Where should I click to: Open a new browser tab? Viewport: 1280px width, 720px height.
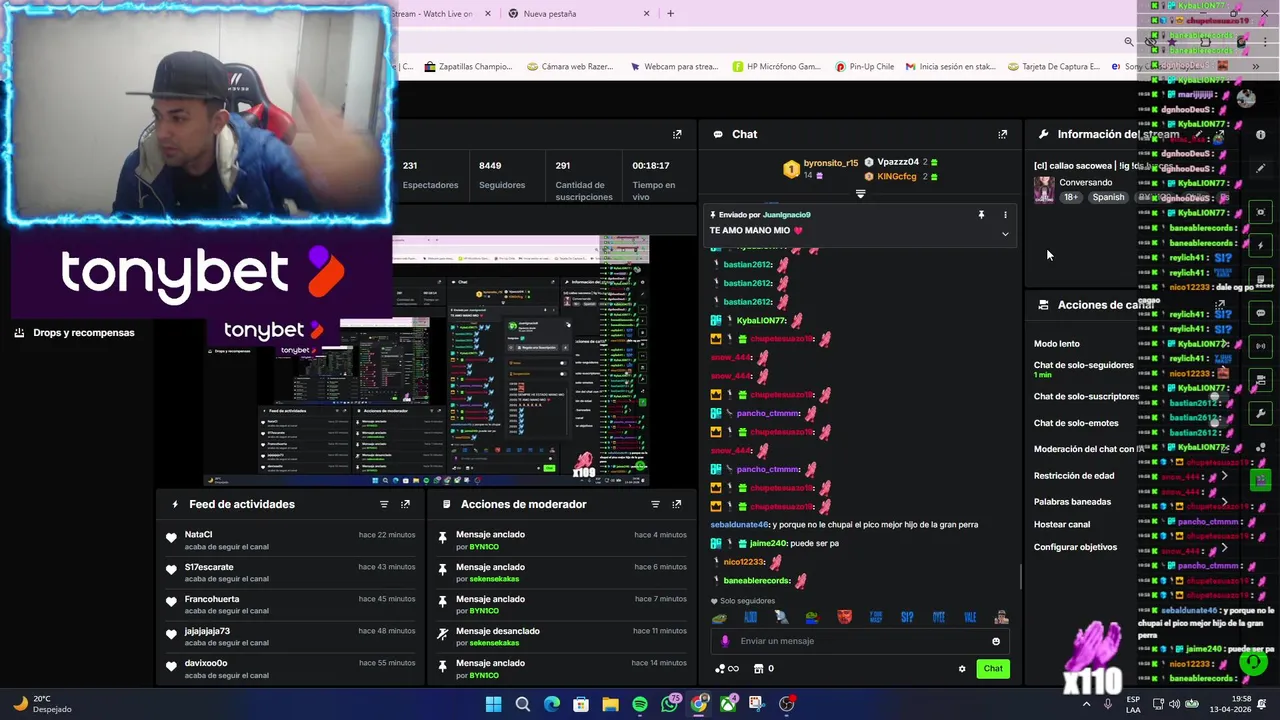pyautogui.click(x=670, y=14)
